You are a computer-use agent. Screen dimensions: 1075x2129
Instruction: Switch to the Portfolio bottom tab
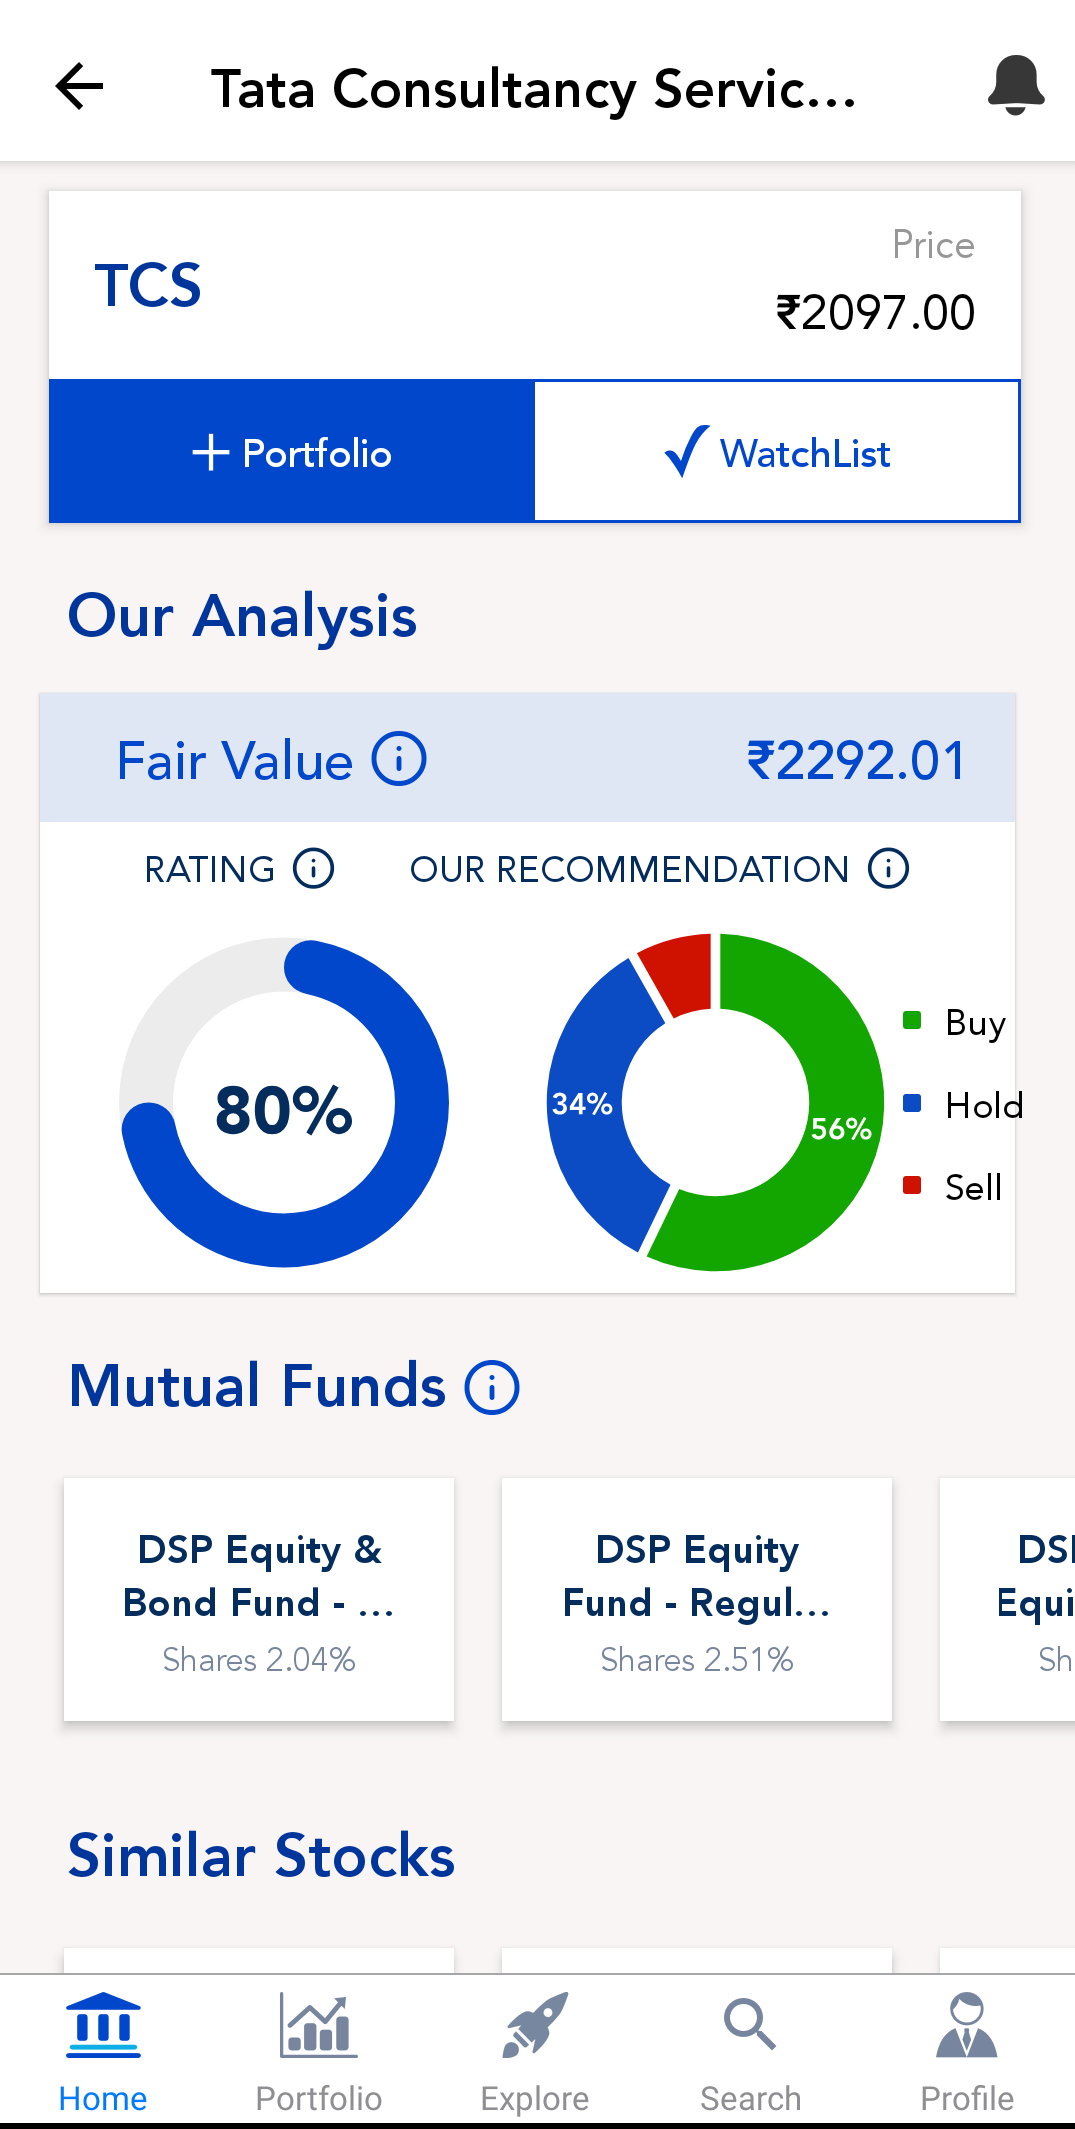pyautogui.click(x=319, y=2050)
